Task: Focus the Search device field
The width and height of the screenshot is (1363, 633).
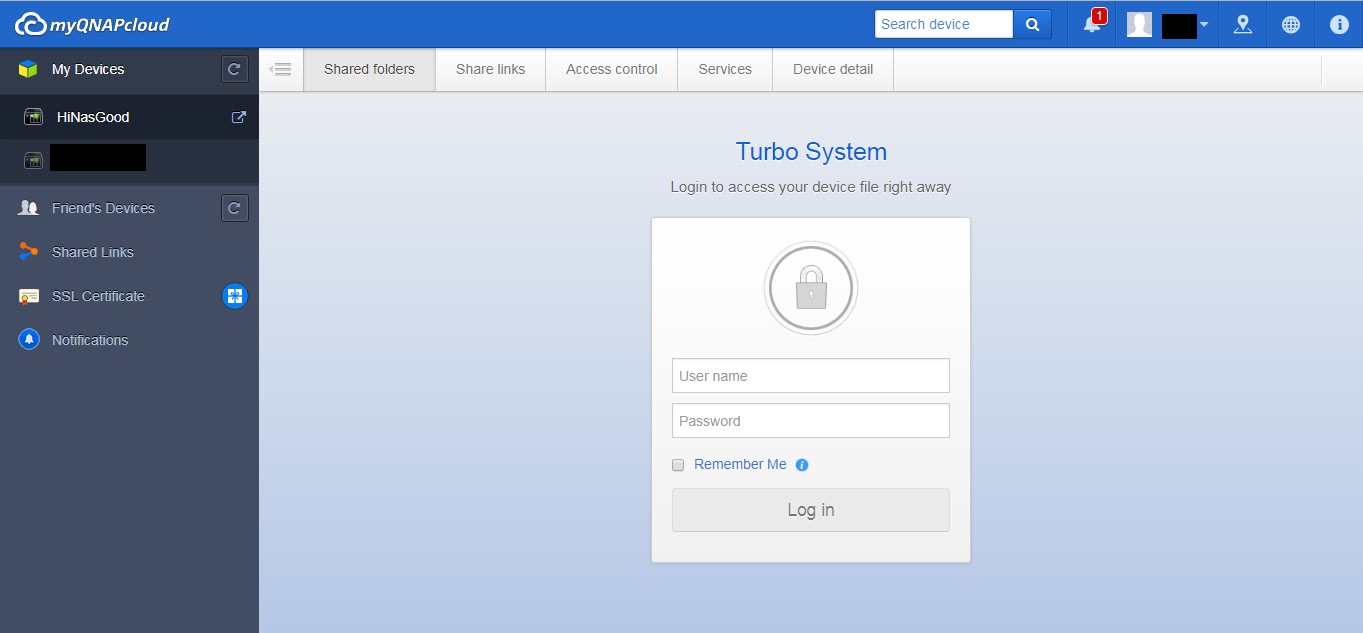Action: [x=944, y=24]
